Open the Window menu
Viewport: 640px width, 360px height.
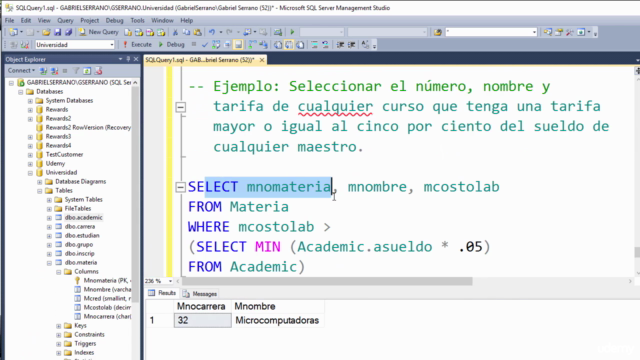point(162,20)
